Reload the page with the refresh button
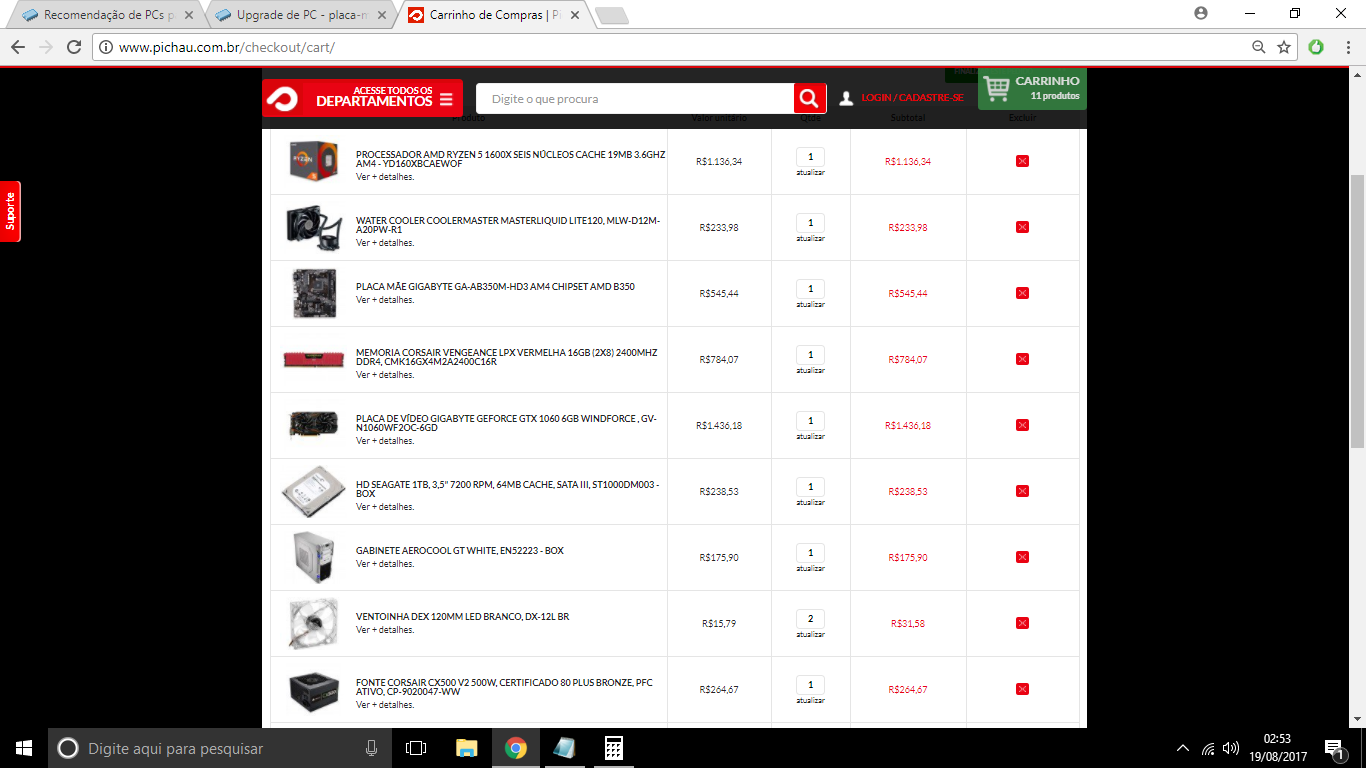Image resolution: width=1366 pixels, height=768 pixels. click(x=73, y=47)
